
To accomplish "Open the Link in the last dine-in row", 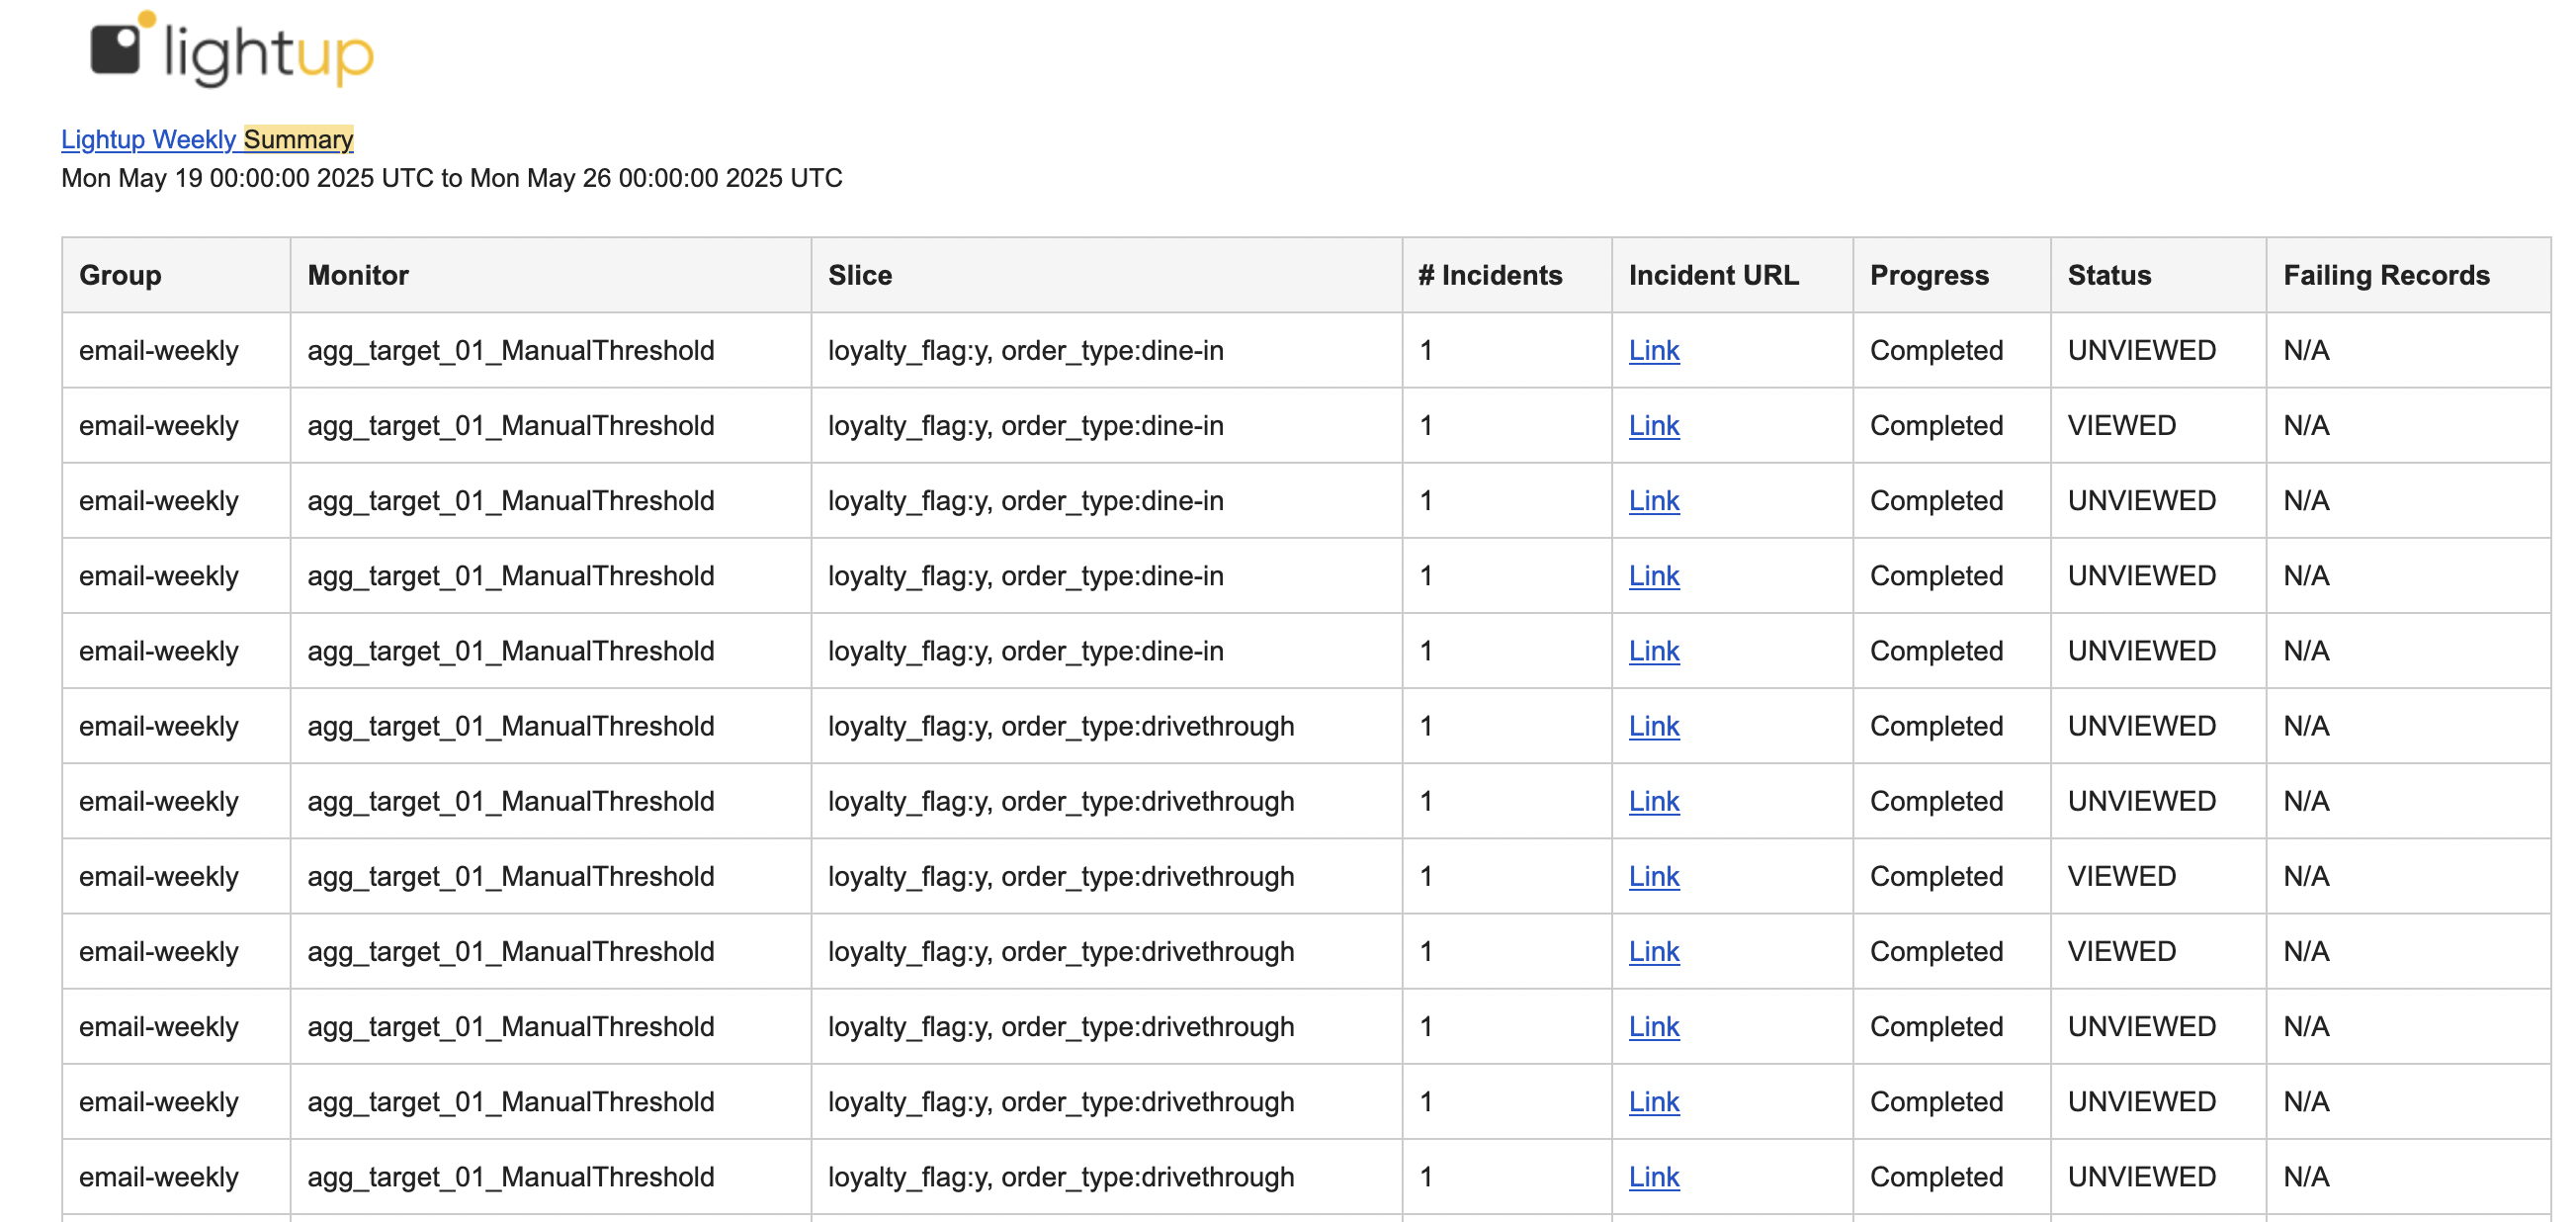I will click(1653, 650).
